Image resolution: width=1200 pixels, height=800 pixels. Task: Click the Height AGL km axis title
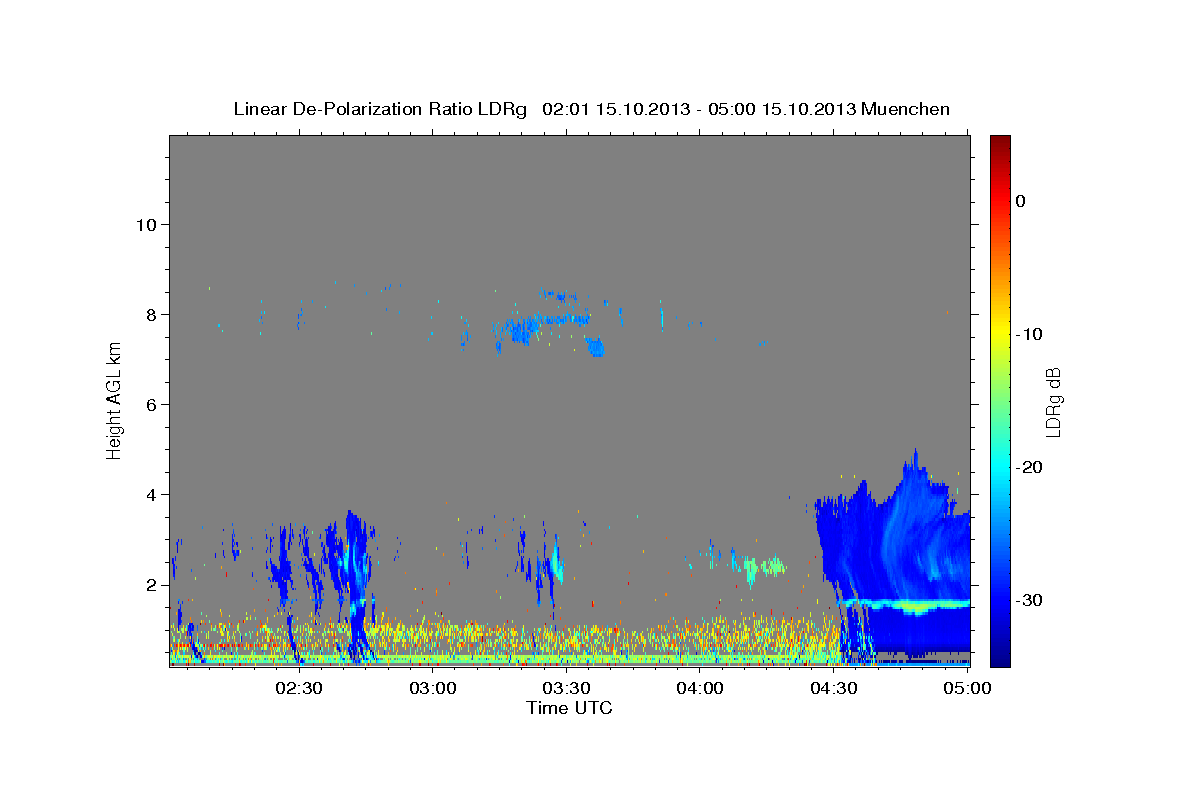pyautogui.click(x=115, y=400)
